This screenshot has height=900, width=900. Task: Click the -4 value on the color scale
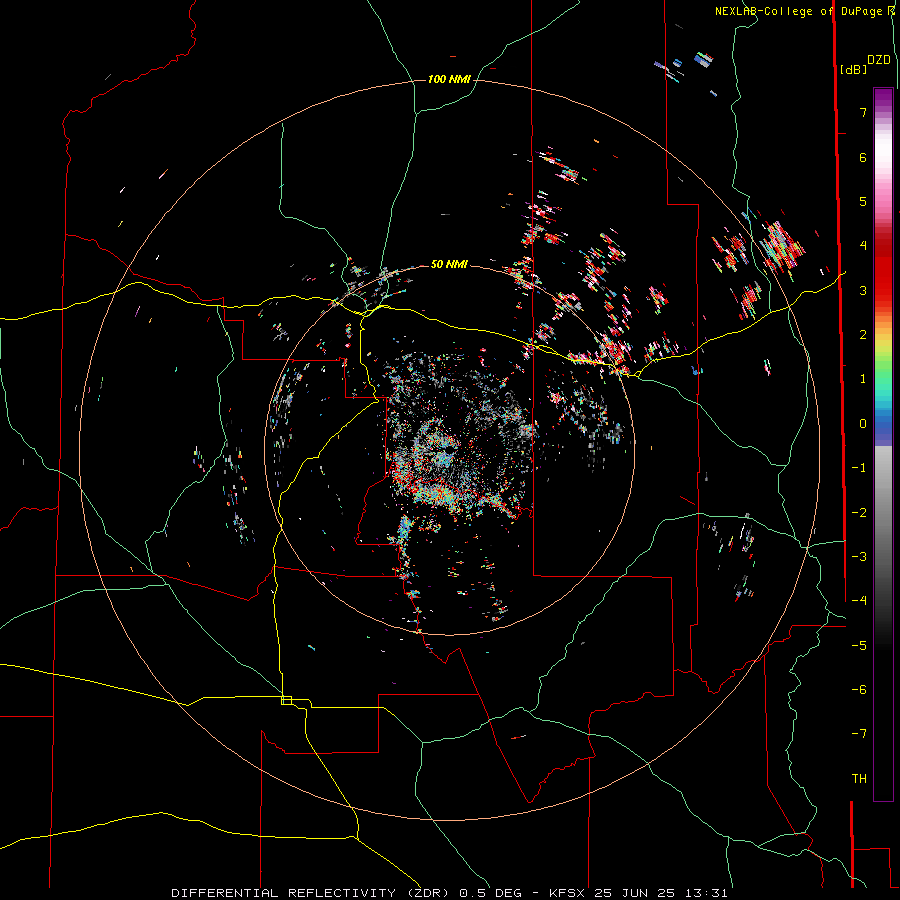[x=859, y=601]
